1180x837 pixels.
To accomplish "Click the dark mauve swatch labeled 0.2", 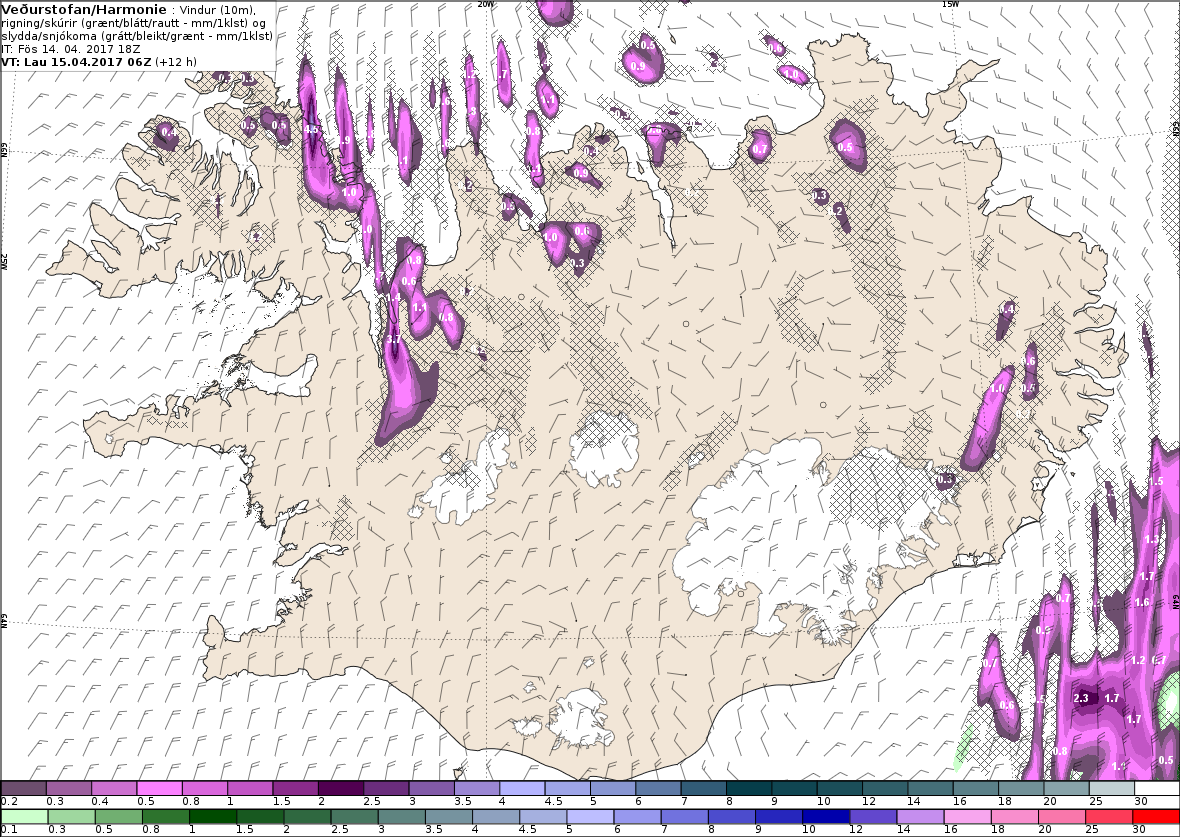I will tap(23, 788).
